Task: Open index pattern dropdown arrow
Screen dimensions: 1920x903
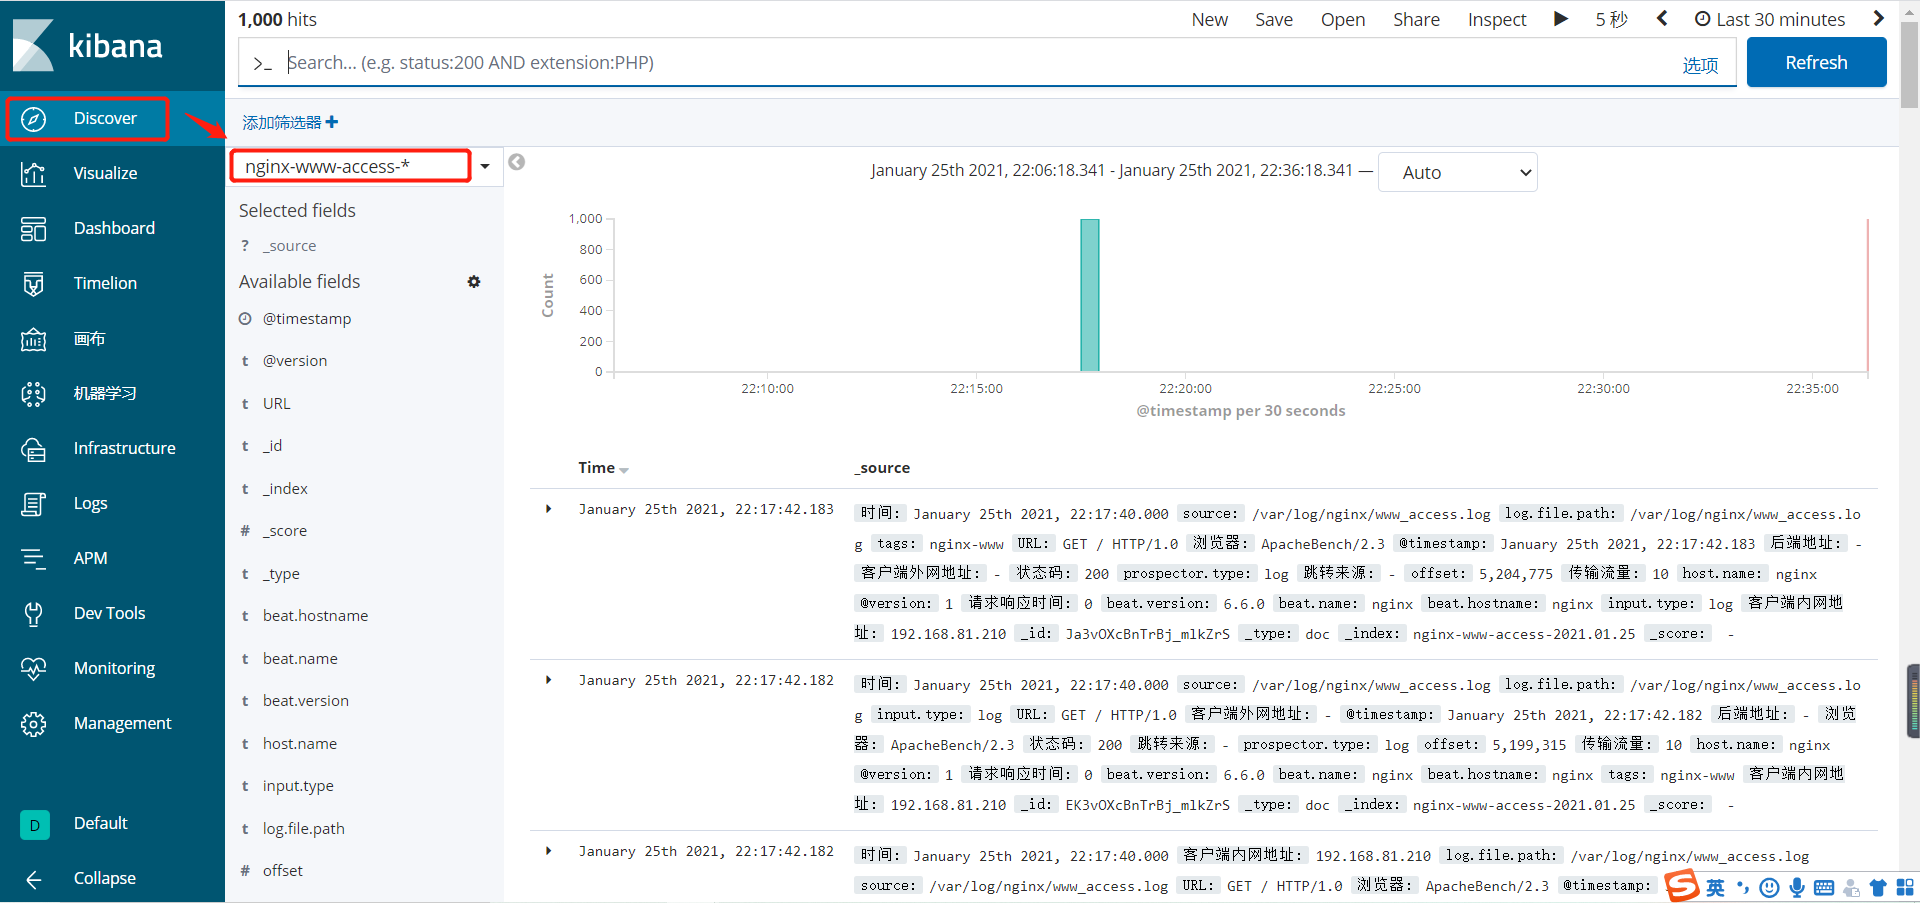Action: tap(485, 167)
